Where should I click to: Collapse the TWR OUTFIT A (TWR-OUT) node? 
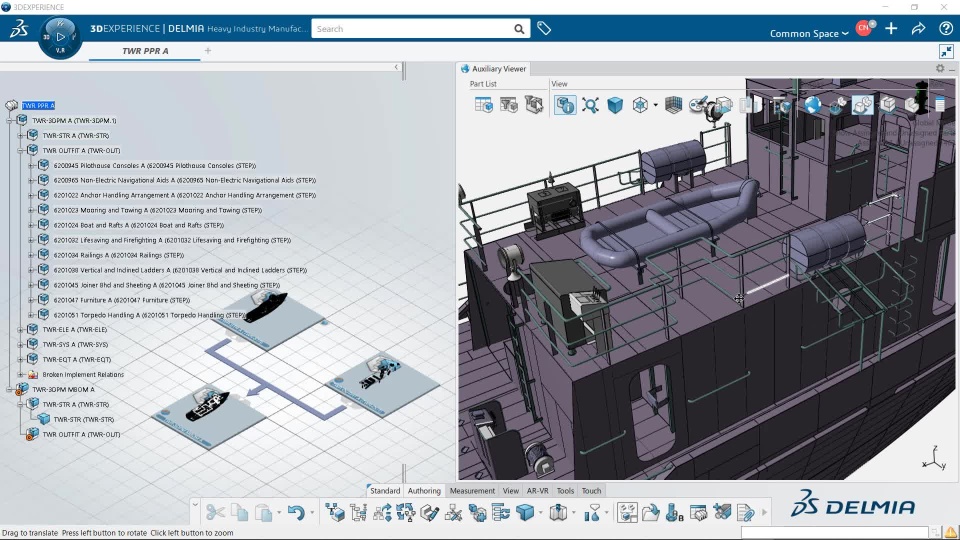point(20,151)
